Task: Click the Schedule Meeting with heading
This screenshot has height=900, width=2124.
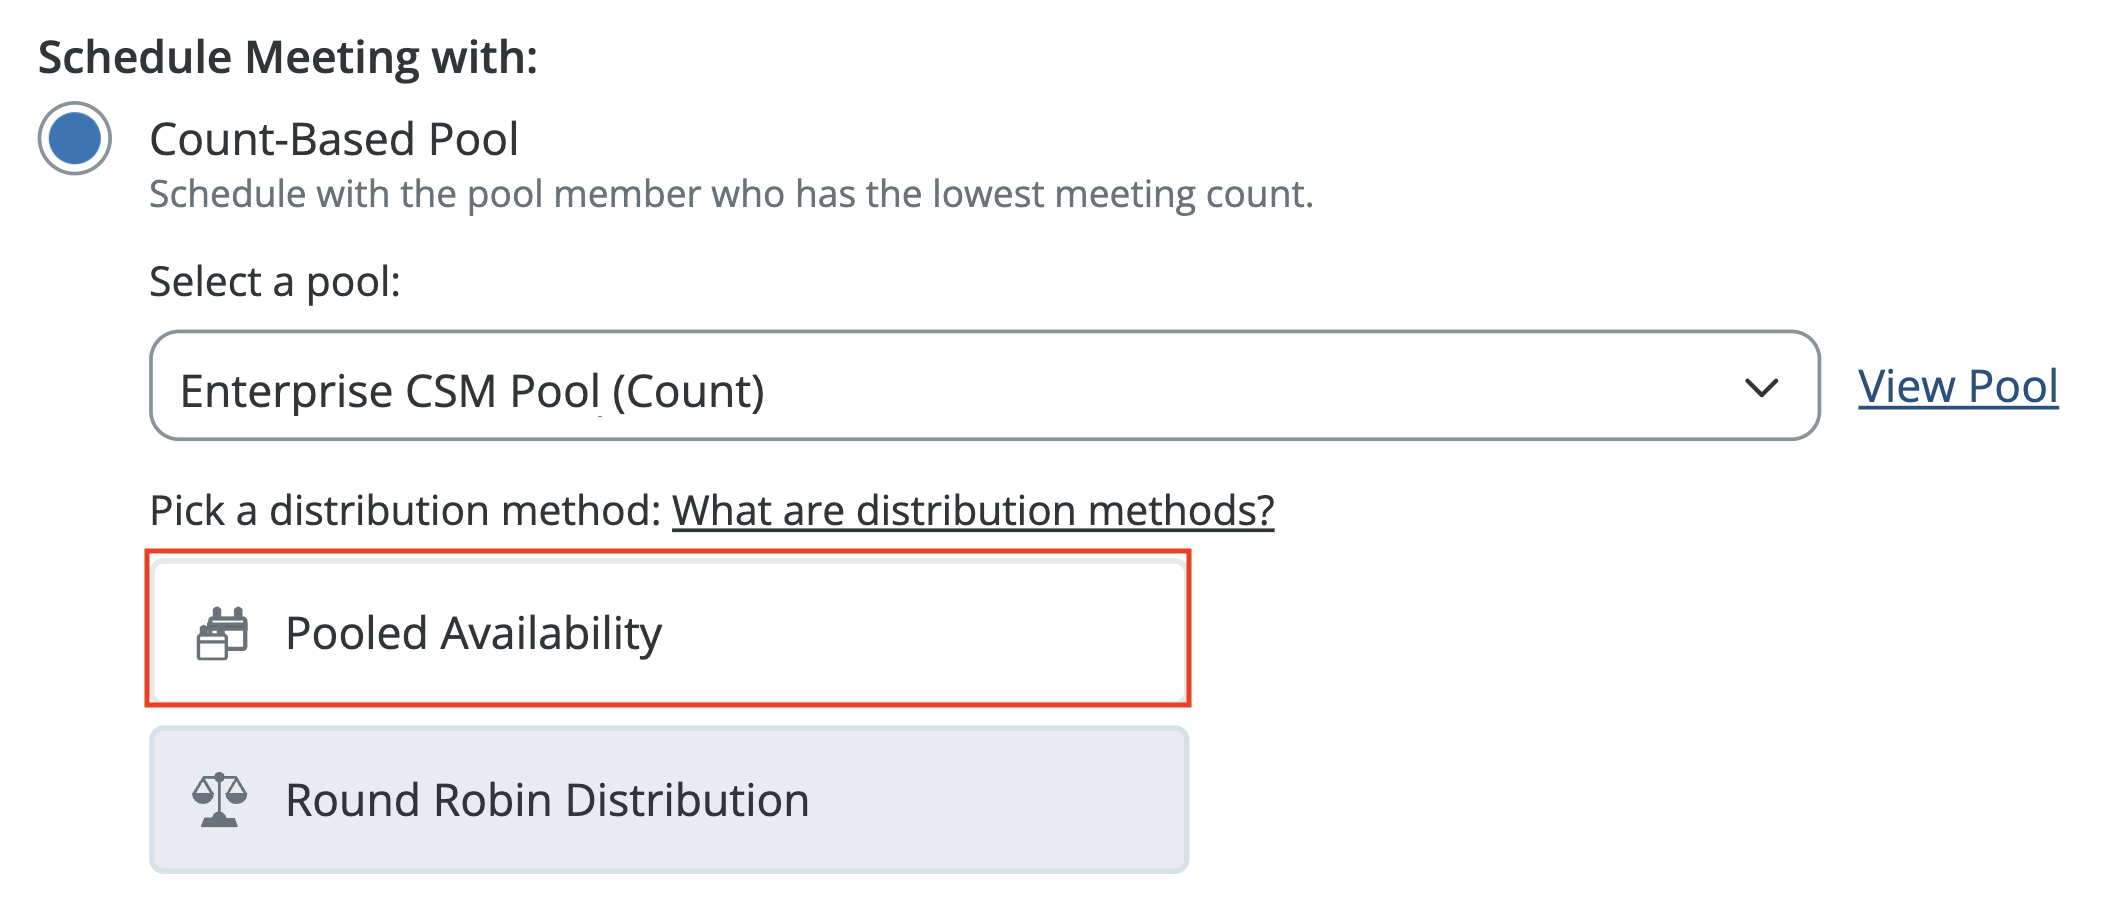Action: (288, 57)
